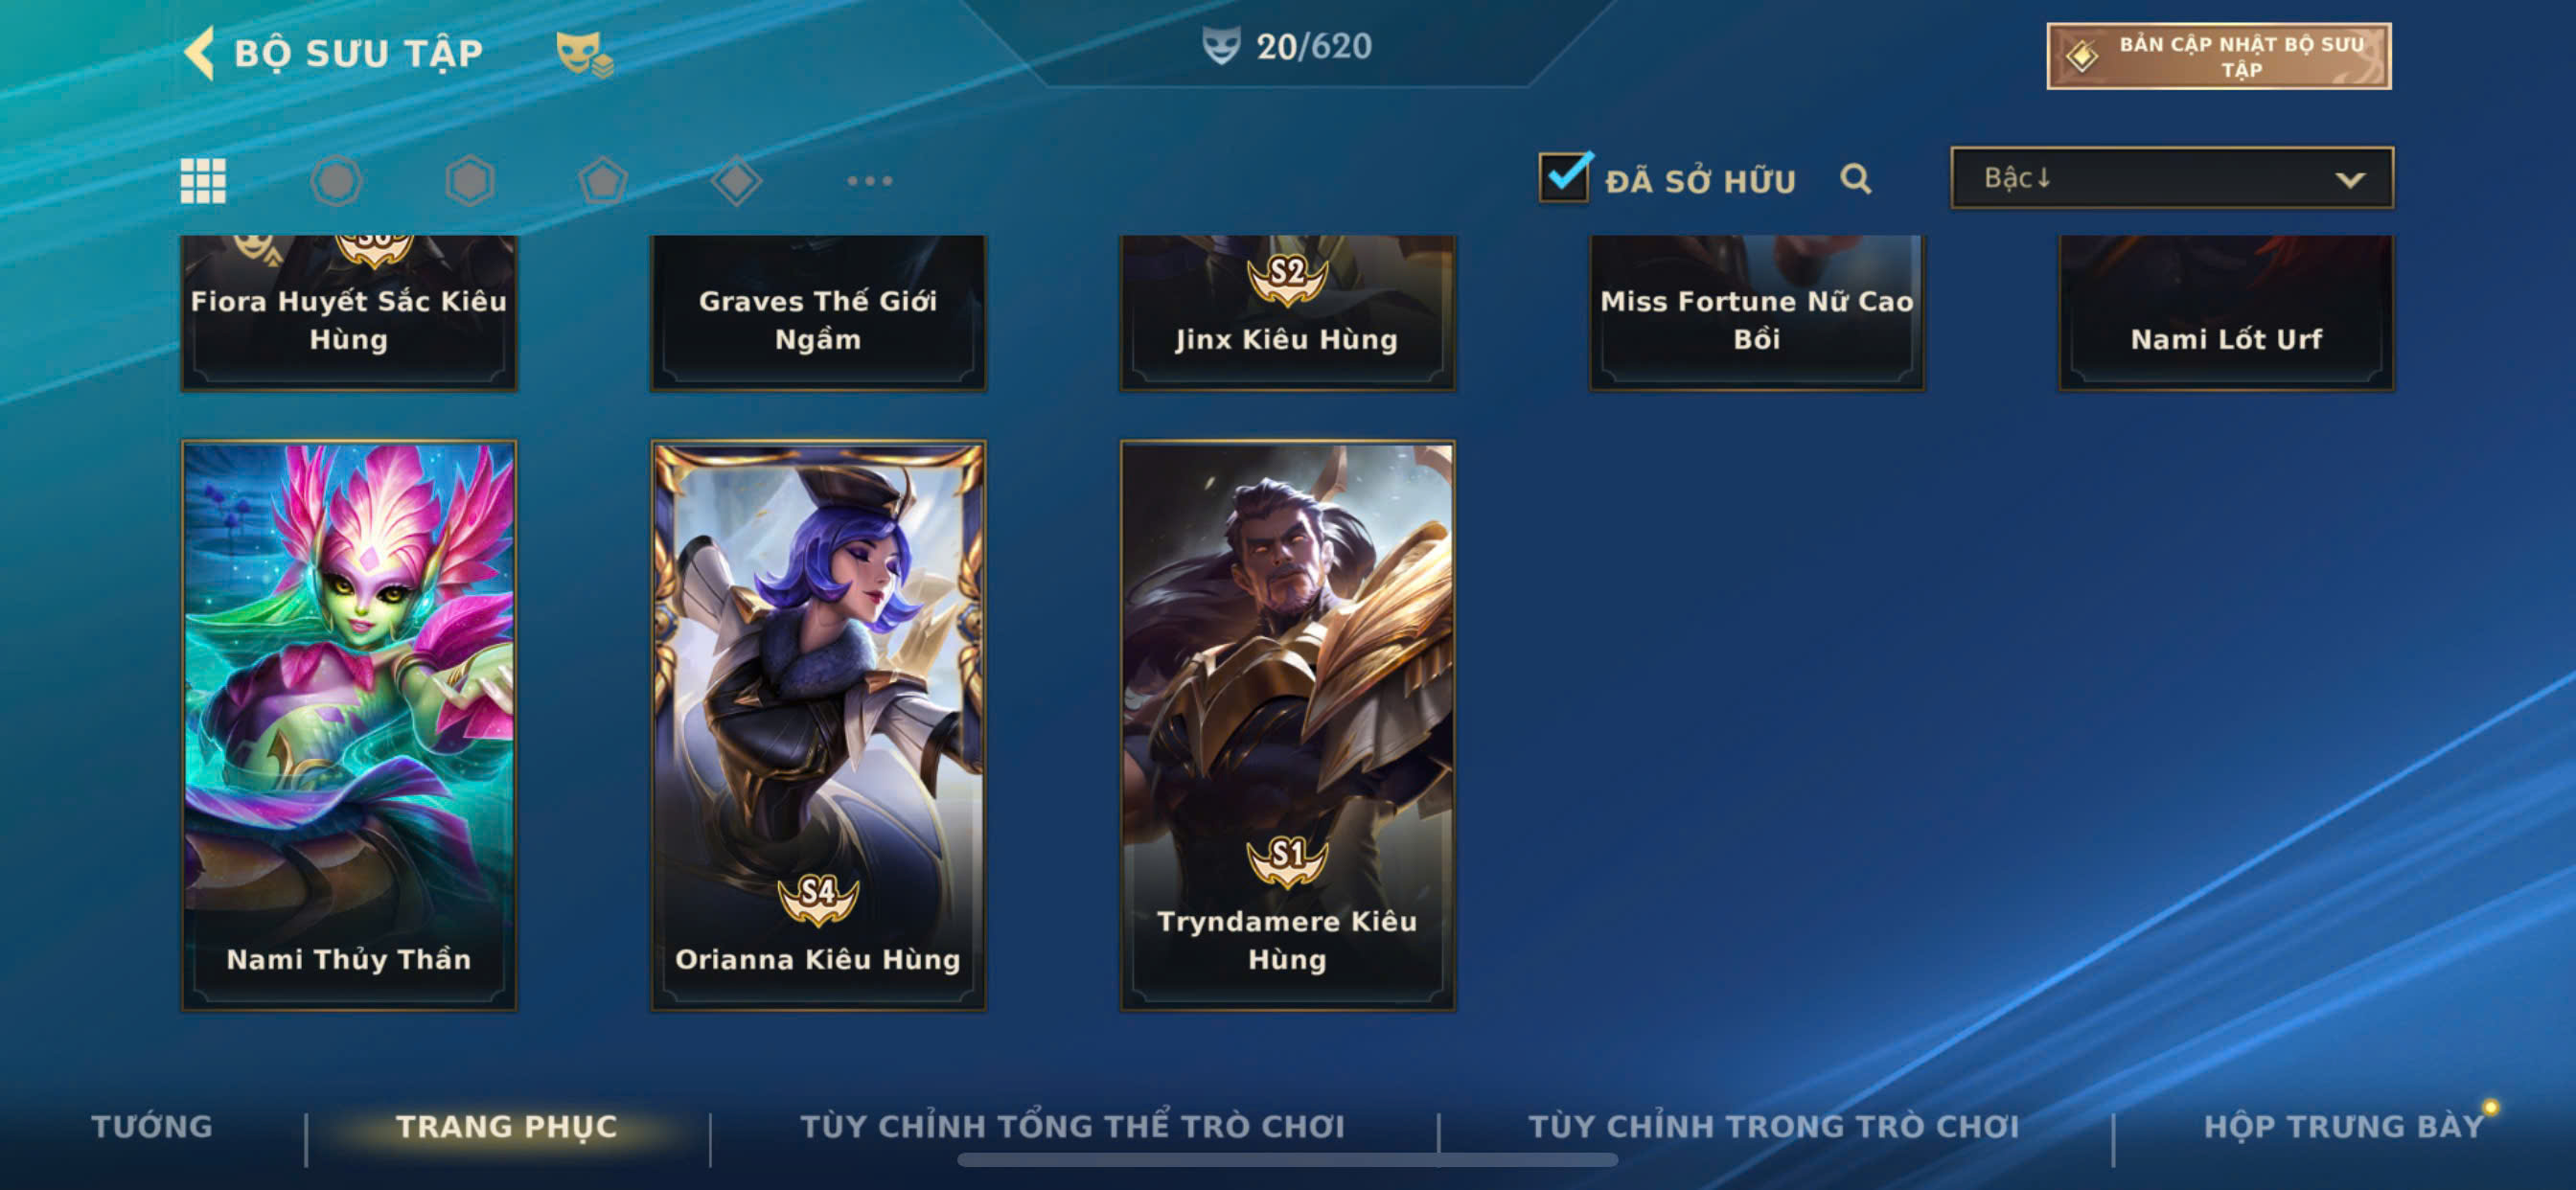Image resolution: width=2576 pixels, height=1190 pixels.
Task: Filter skins by pentagon rarity icon
Action: (603, 181)
